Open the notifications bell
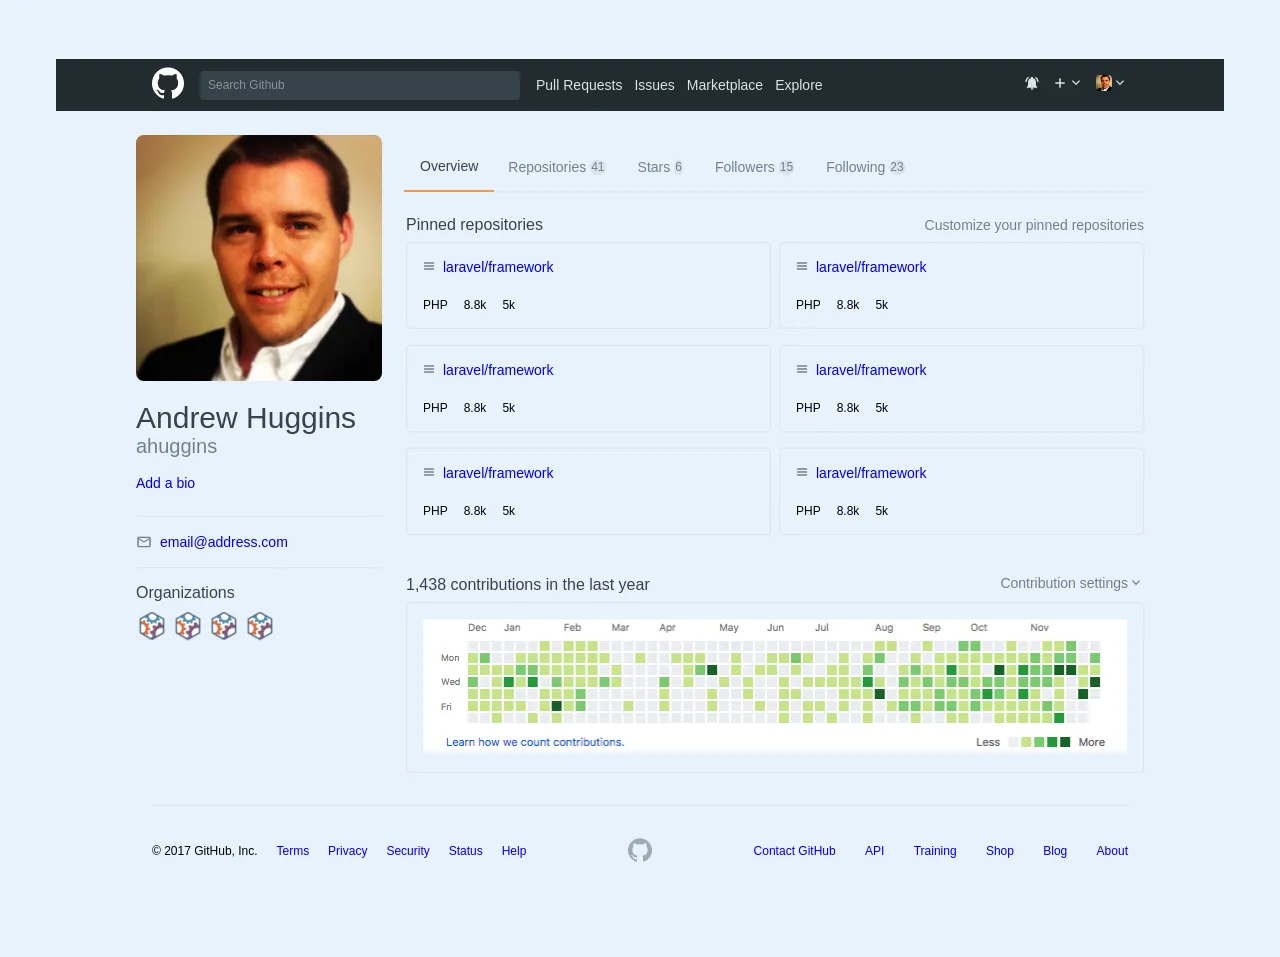1280x957 pixels. point(1032,83)
